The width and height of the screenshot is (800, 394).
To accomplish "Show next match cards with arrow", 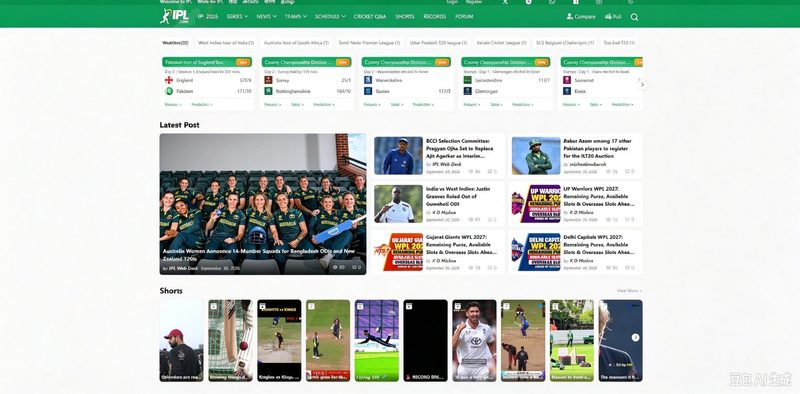I will click(x=642, y=85).
